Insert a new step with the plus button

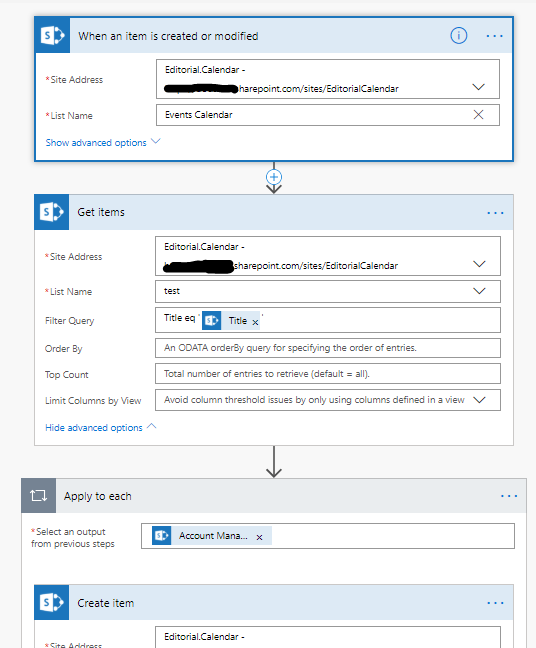tap(274, 177)
